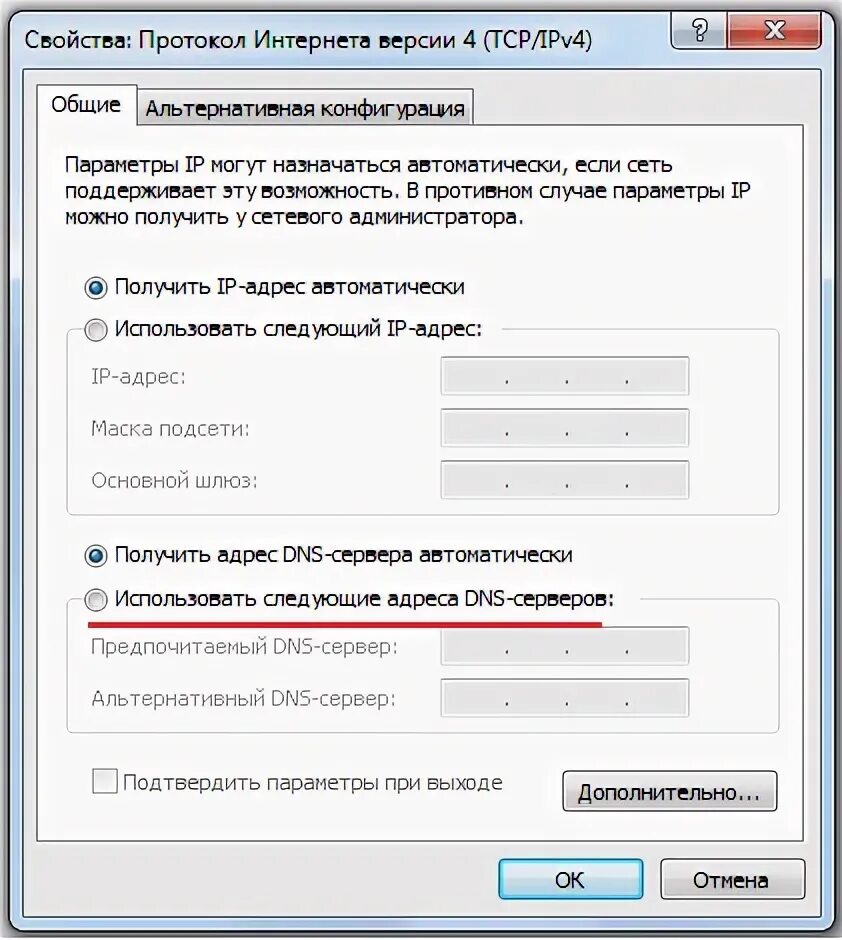This screenshot has height=940, width=842.
Task: Switch to Альтернативная конфигурация tab
Action: (305, 108)
